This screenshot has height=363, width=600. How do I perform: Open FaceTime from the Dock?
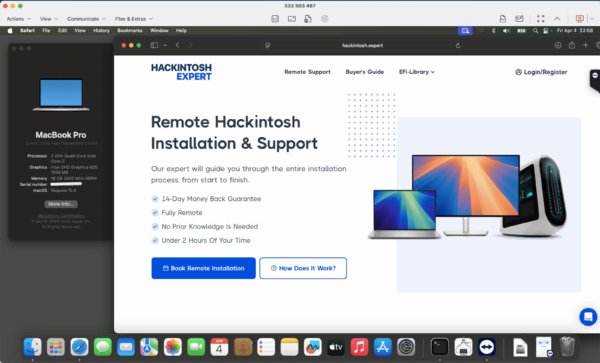[x=196, y=347]
